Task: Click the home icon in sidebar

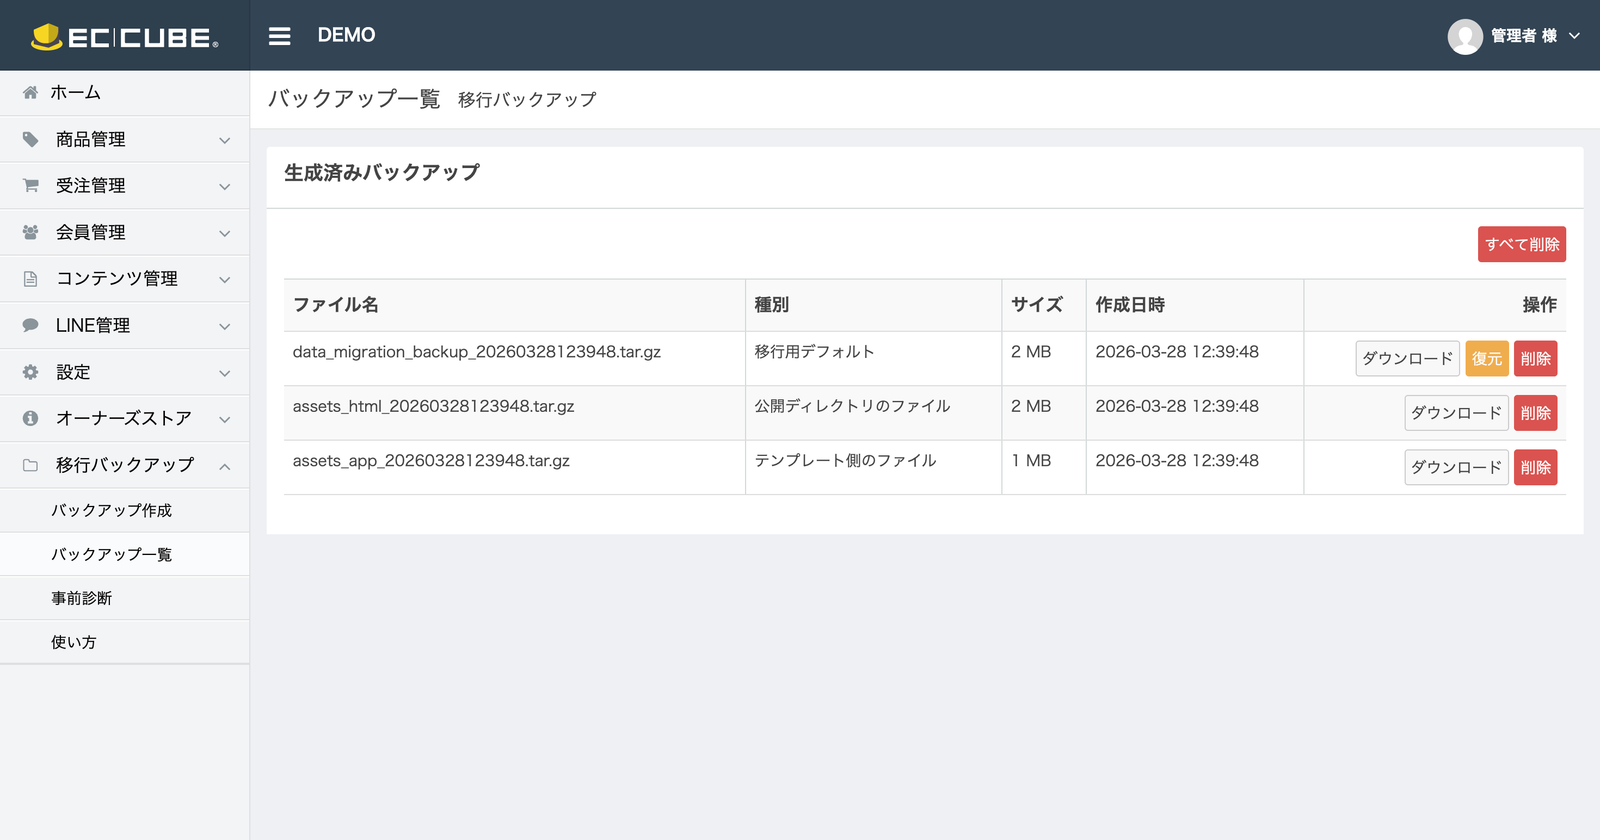Action: point(31,92)
